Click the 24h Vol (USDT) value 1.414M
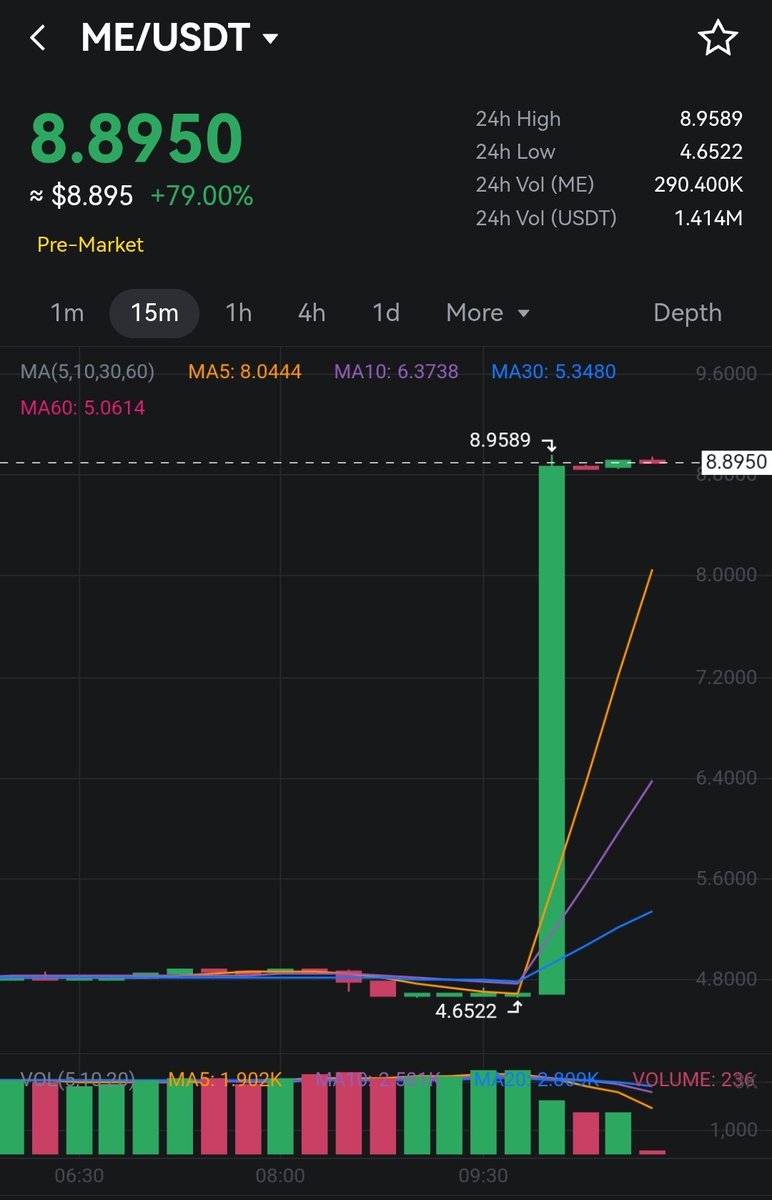This screenshot has width=772, height=1200. click(707, 218)
